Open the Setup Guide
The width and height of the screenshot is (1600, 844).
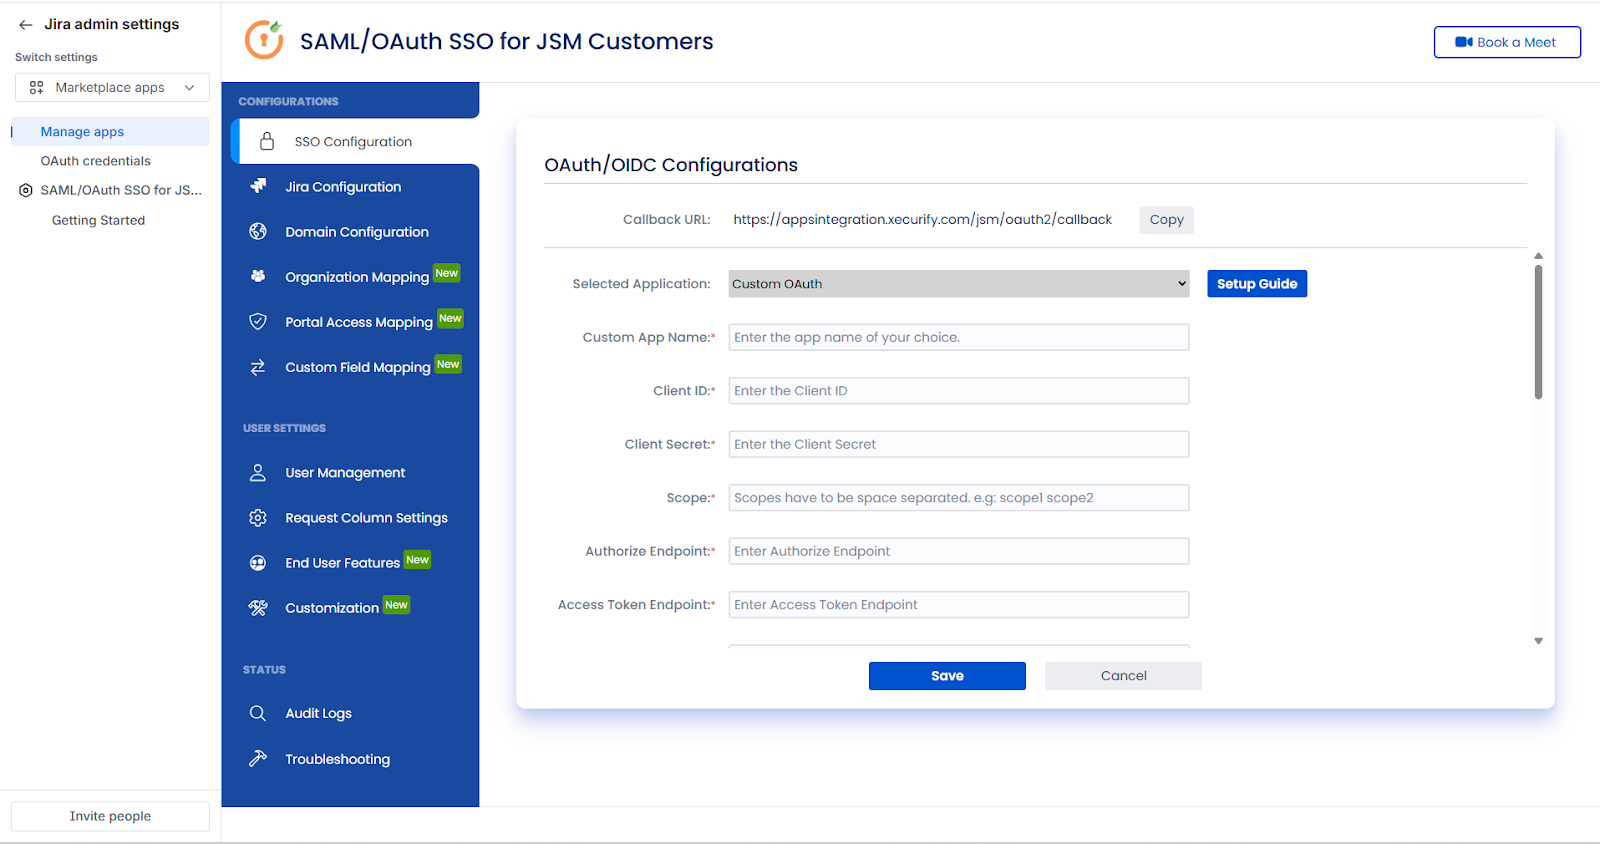pos(1257,284)
